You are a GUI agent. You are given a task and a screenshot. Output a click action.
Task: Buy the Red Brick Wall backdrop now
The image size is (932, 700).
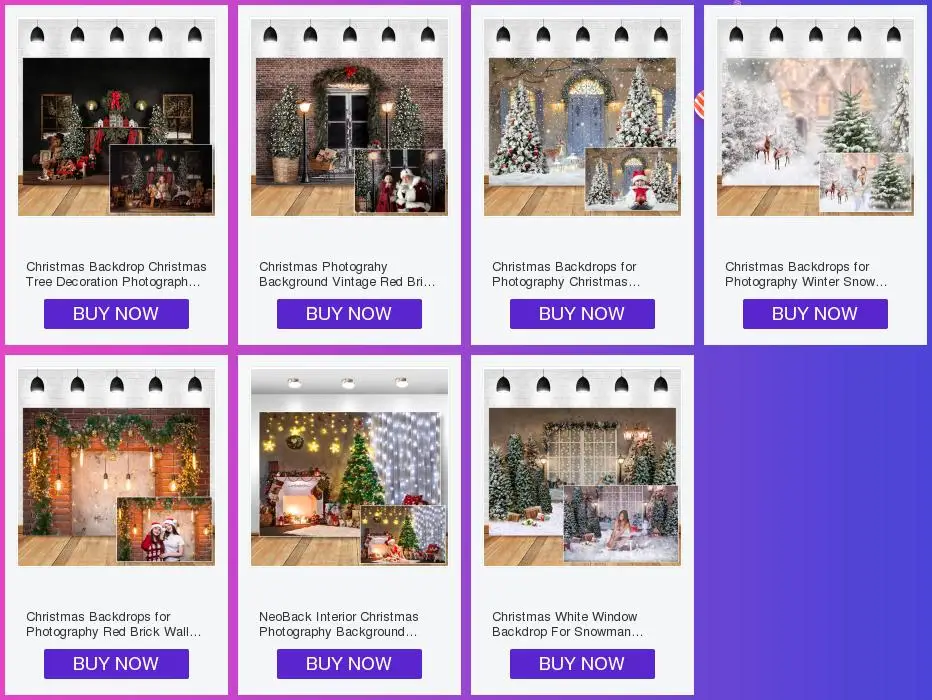pos(116,664)
